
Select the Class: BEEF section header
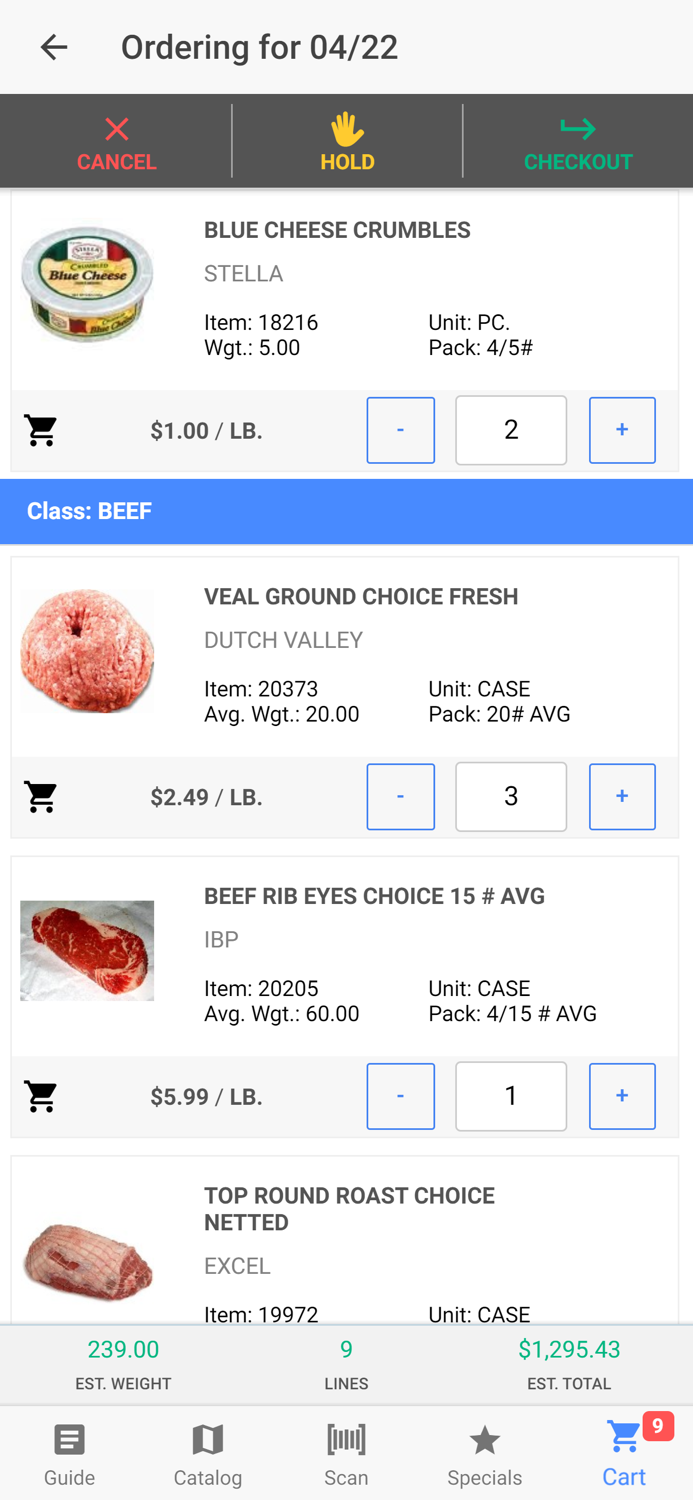pyautogui.click(x=346, y=511)
